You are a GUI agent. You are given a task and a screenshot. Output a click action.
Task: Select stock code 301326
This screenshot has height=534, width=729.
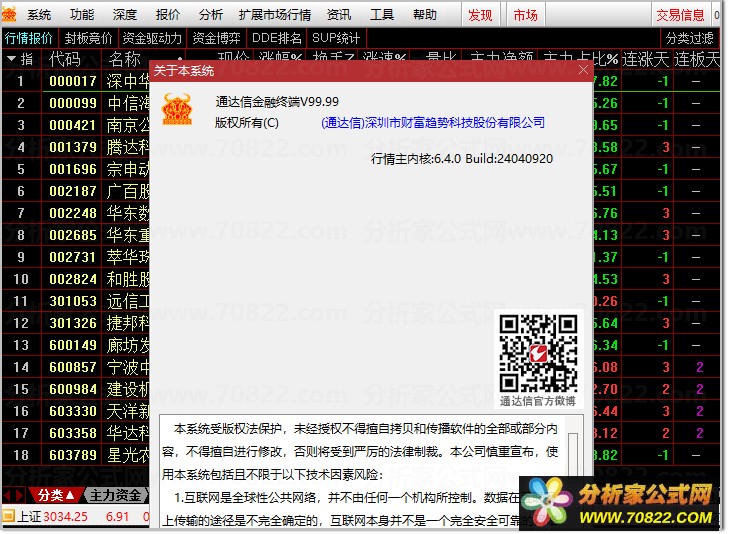point(73,323)
